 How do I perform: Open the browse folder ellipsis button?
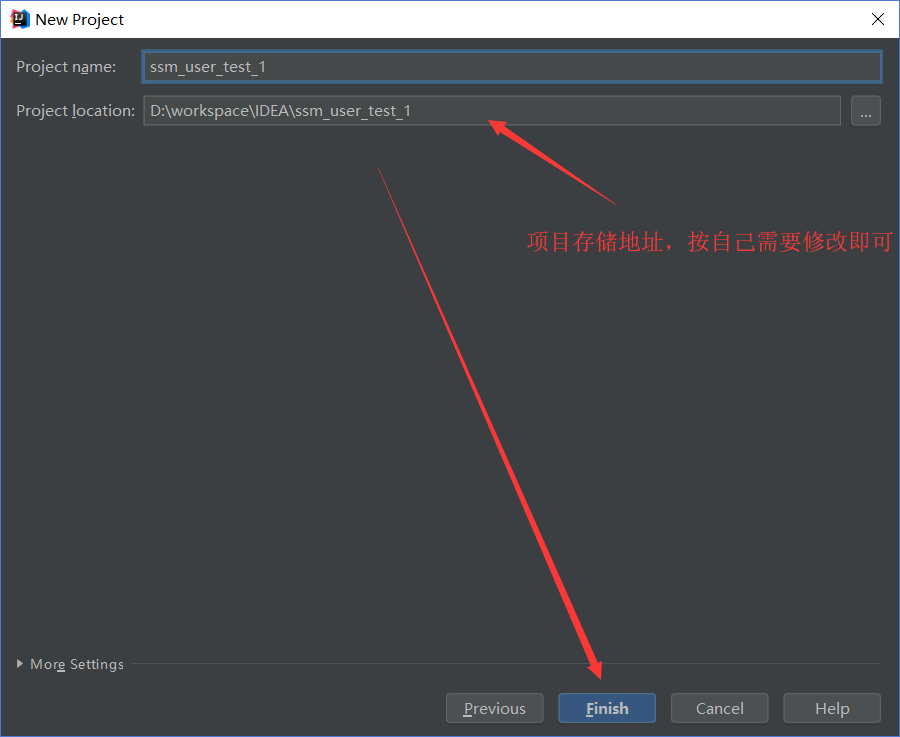[x=866, y=110]
